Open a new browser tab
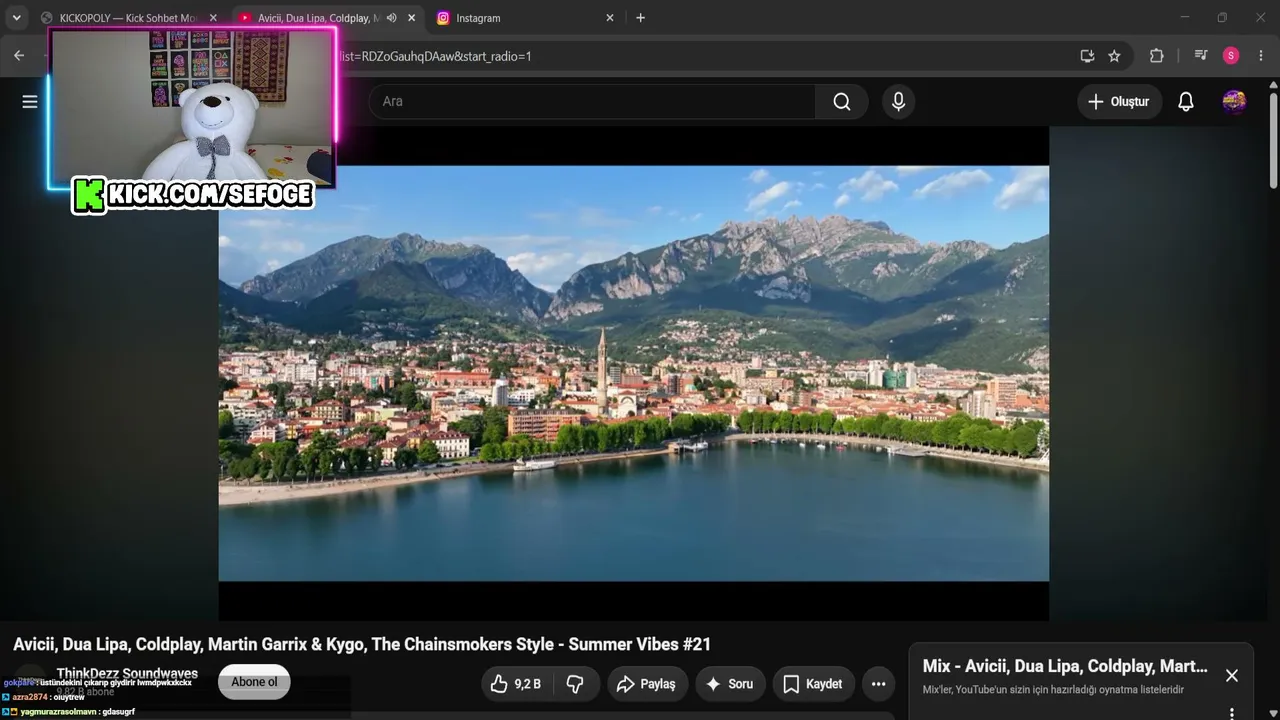Screen dimensions: 1280x720 (640, 18)
